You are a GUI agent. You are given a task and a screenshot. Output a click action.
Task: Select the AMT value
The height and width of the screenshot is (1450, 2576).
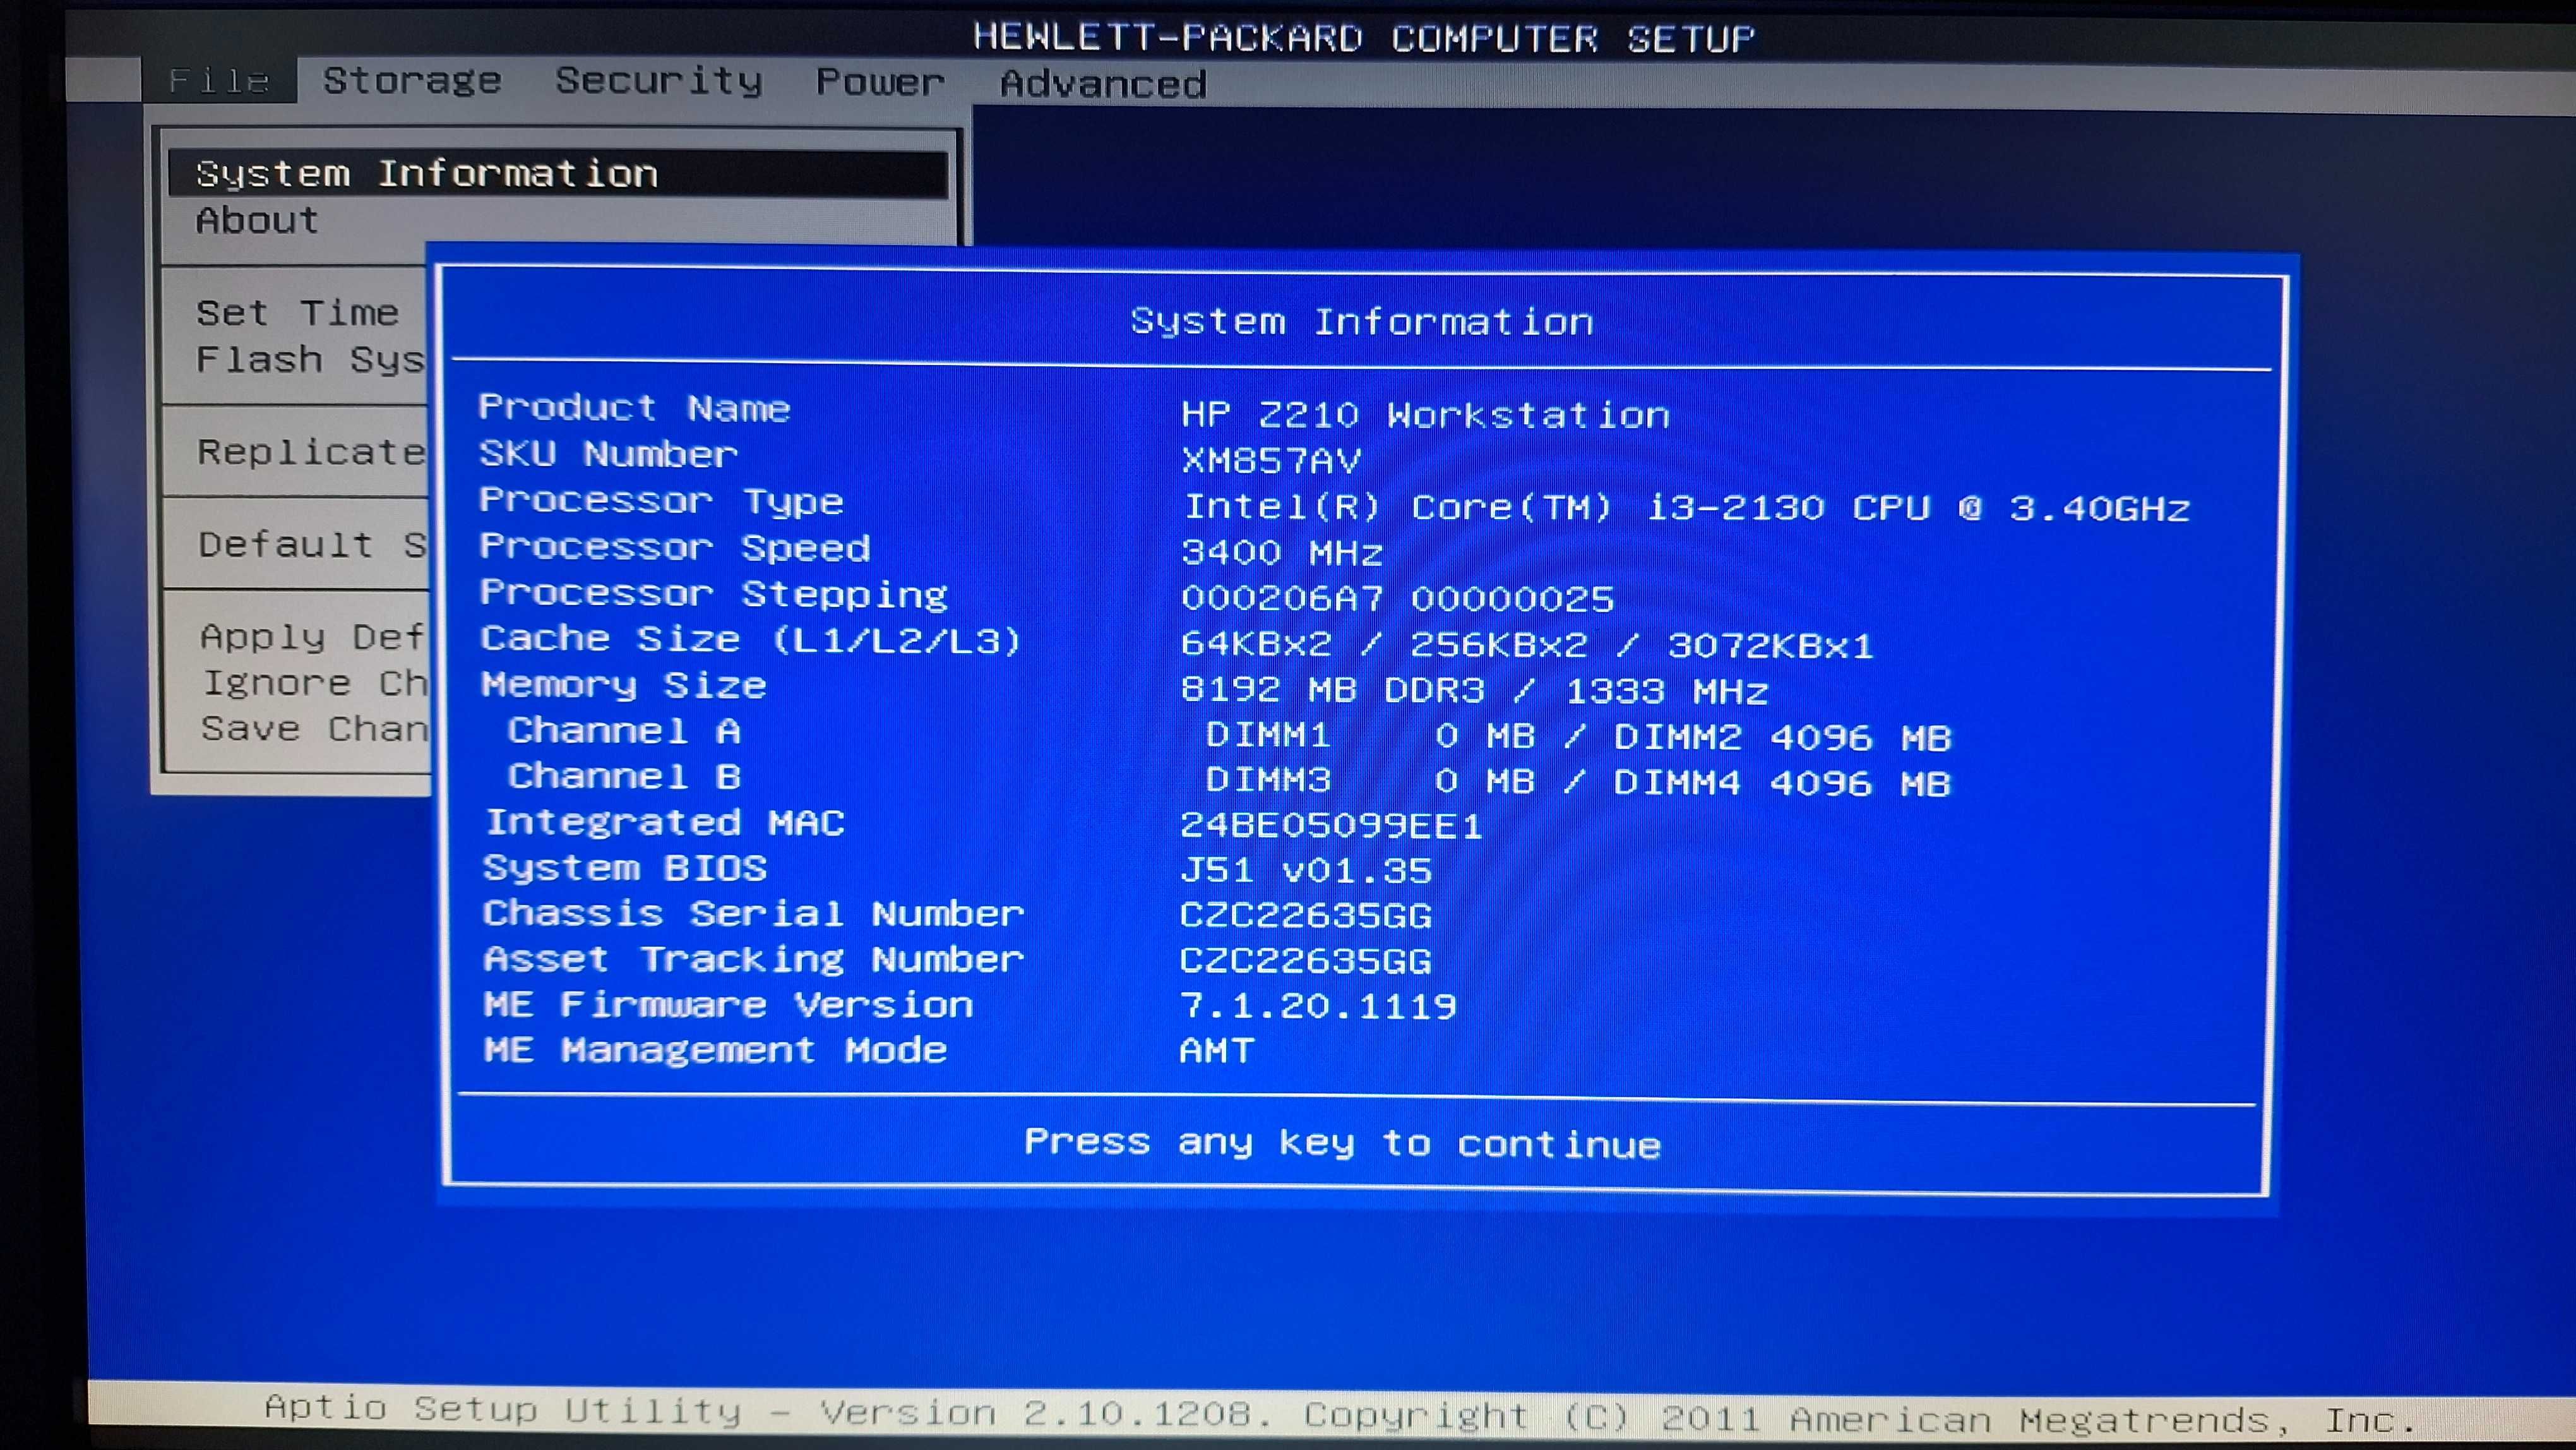pyautogui.click(x=1217, y=1052)
